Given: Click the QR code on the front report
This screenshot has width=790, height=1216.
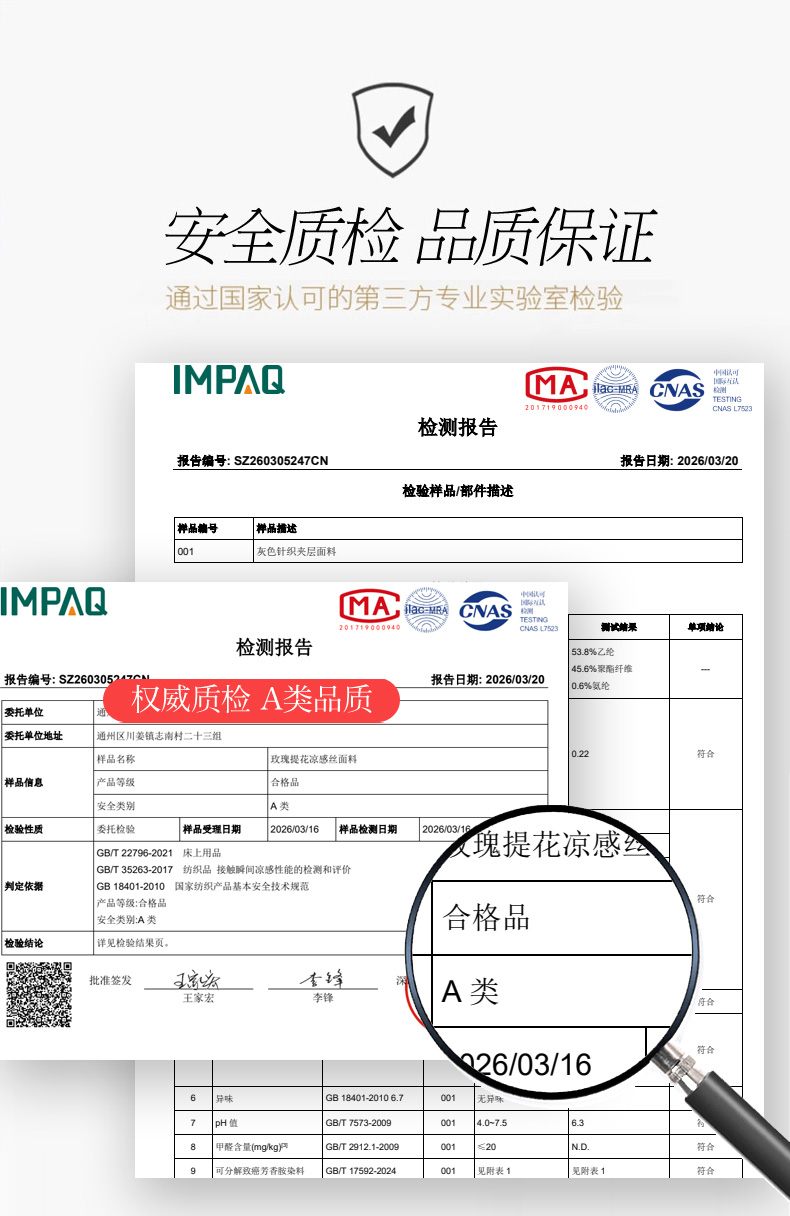Looking at the screenshot, I should coord(39,994).
